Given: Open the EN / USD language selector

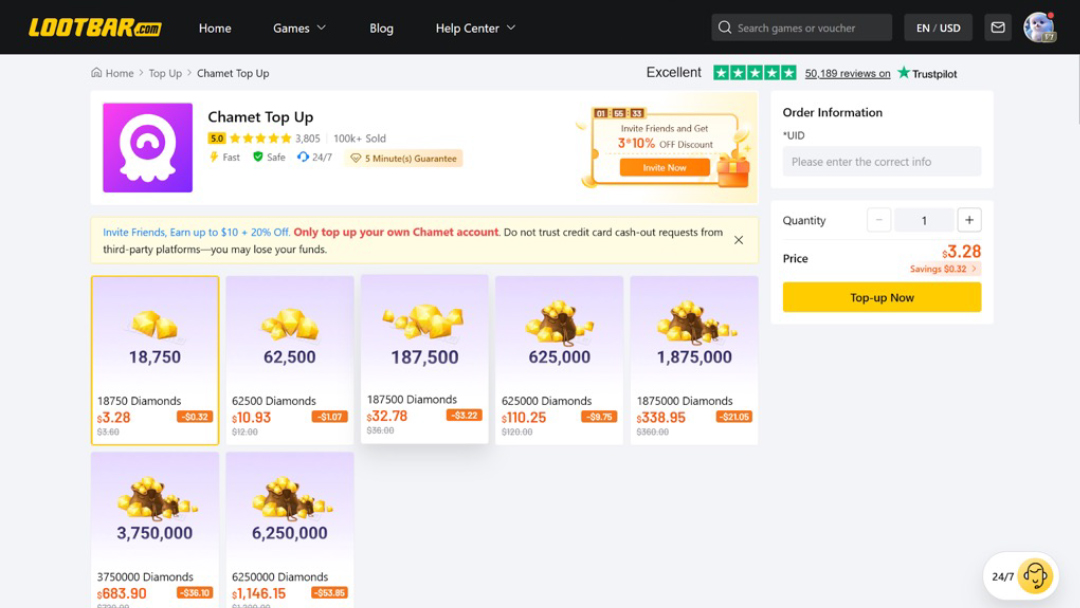Looking at the screenshot, I should click(938, 28).
